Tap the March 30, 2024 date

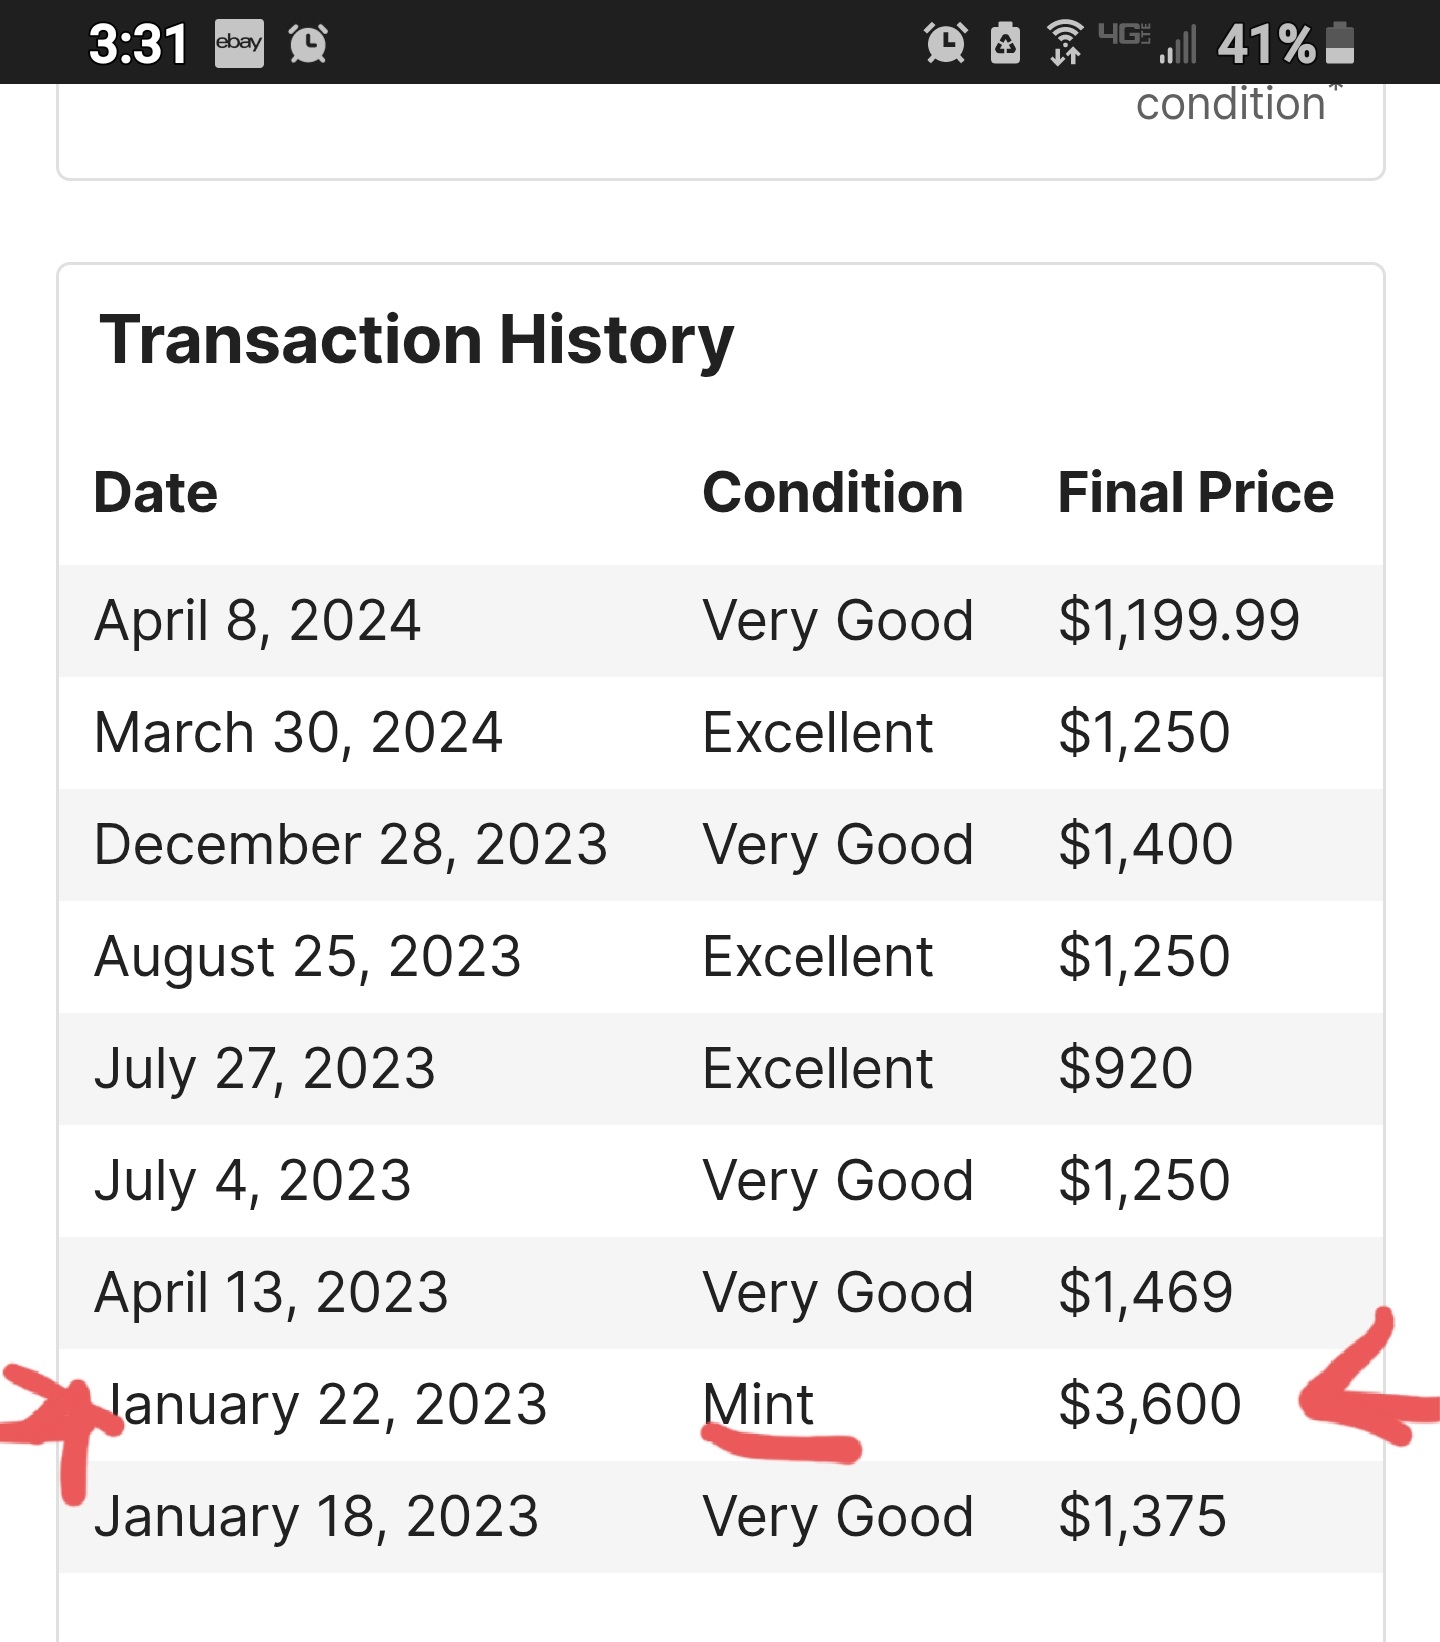[x=298, y=733]
